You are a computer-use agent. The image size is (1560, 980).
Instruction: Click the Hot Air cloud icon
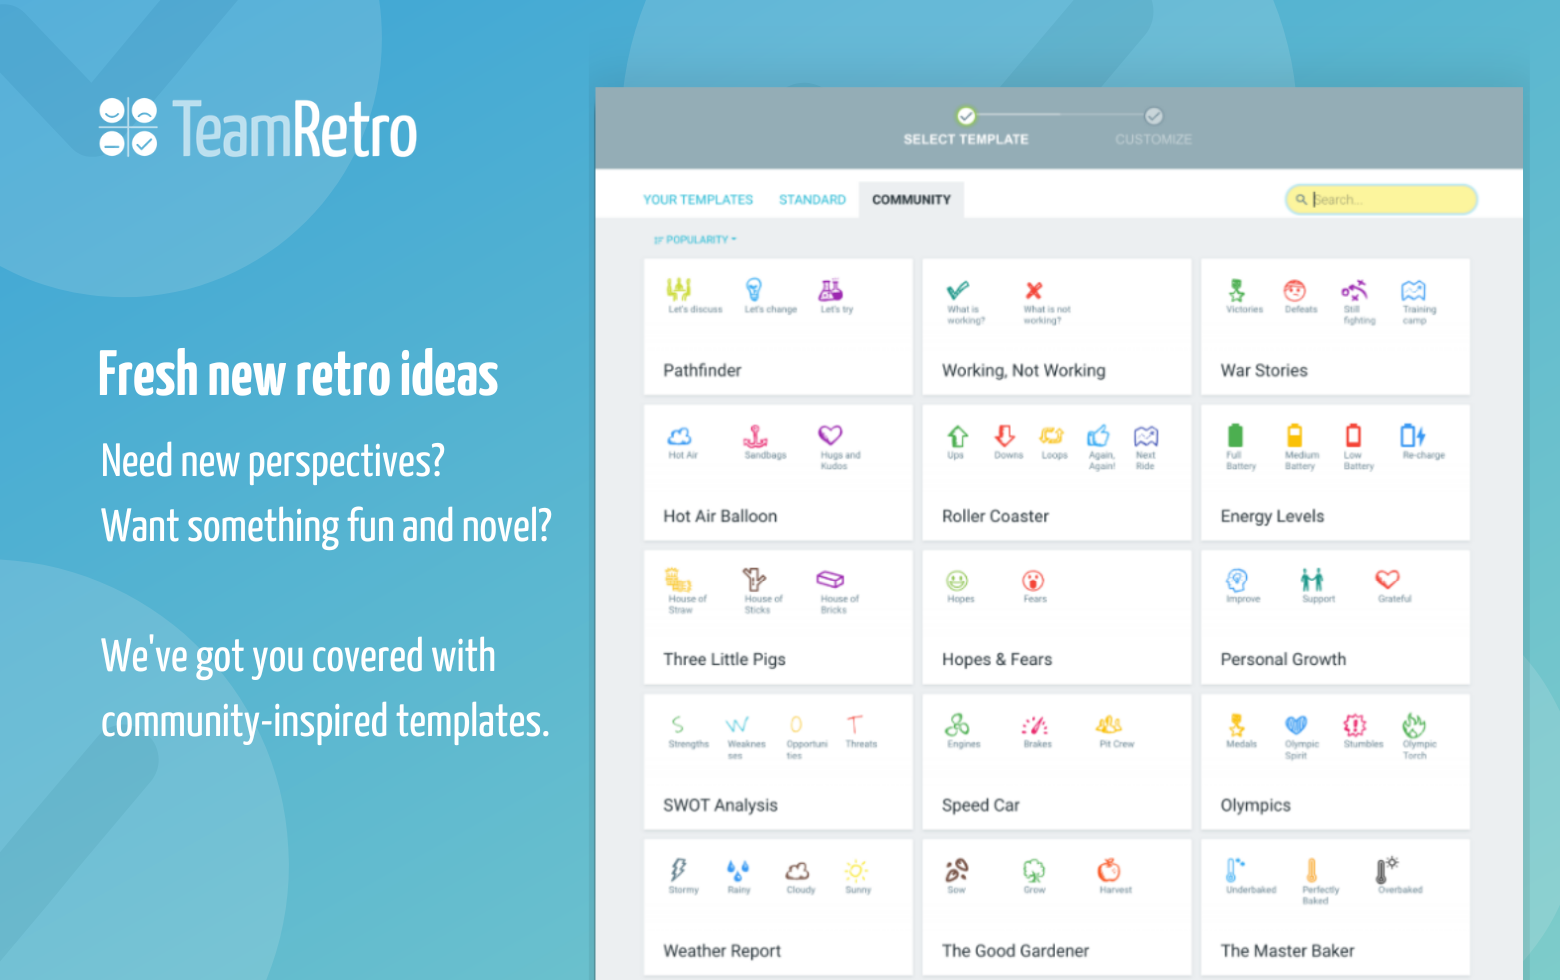680,435
